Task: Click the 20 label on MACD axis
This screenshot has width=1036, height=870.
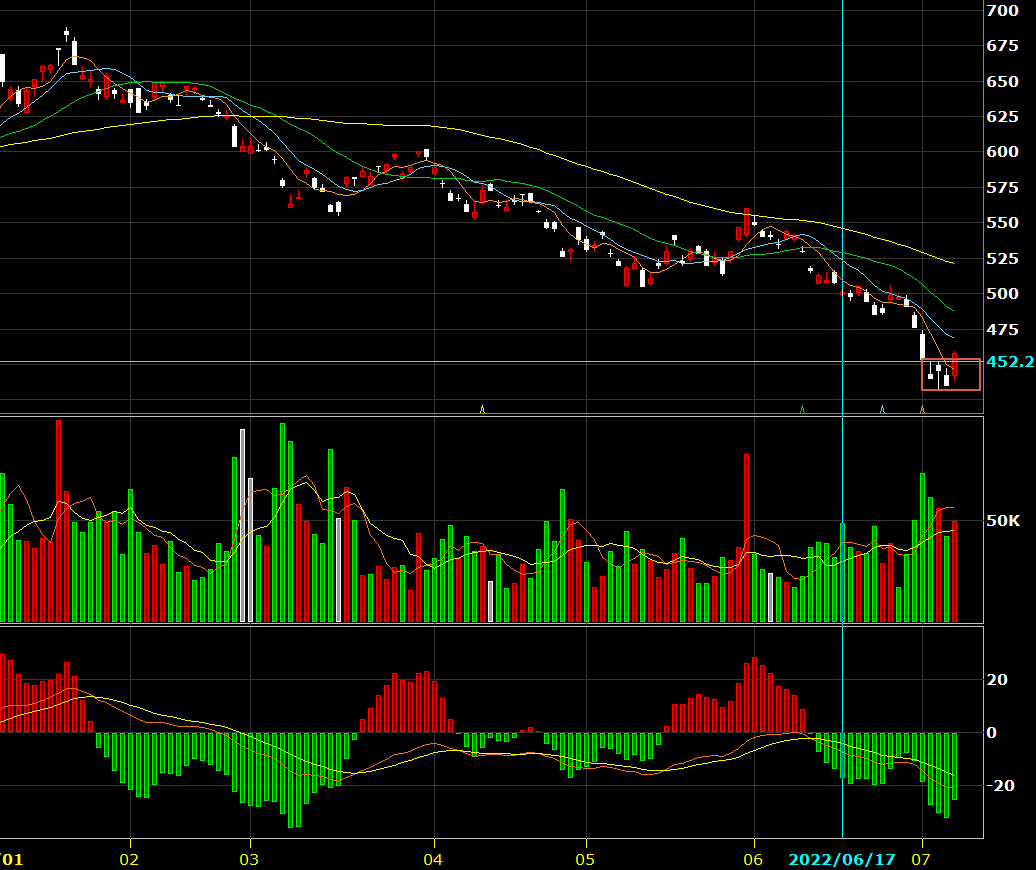Action: [x=997, y=679]
